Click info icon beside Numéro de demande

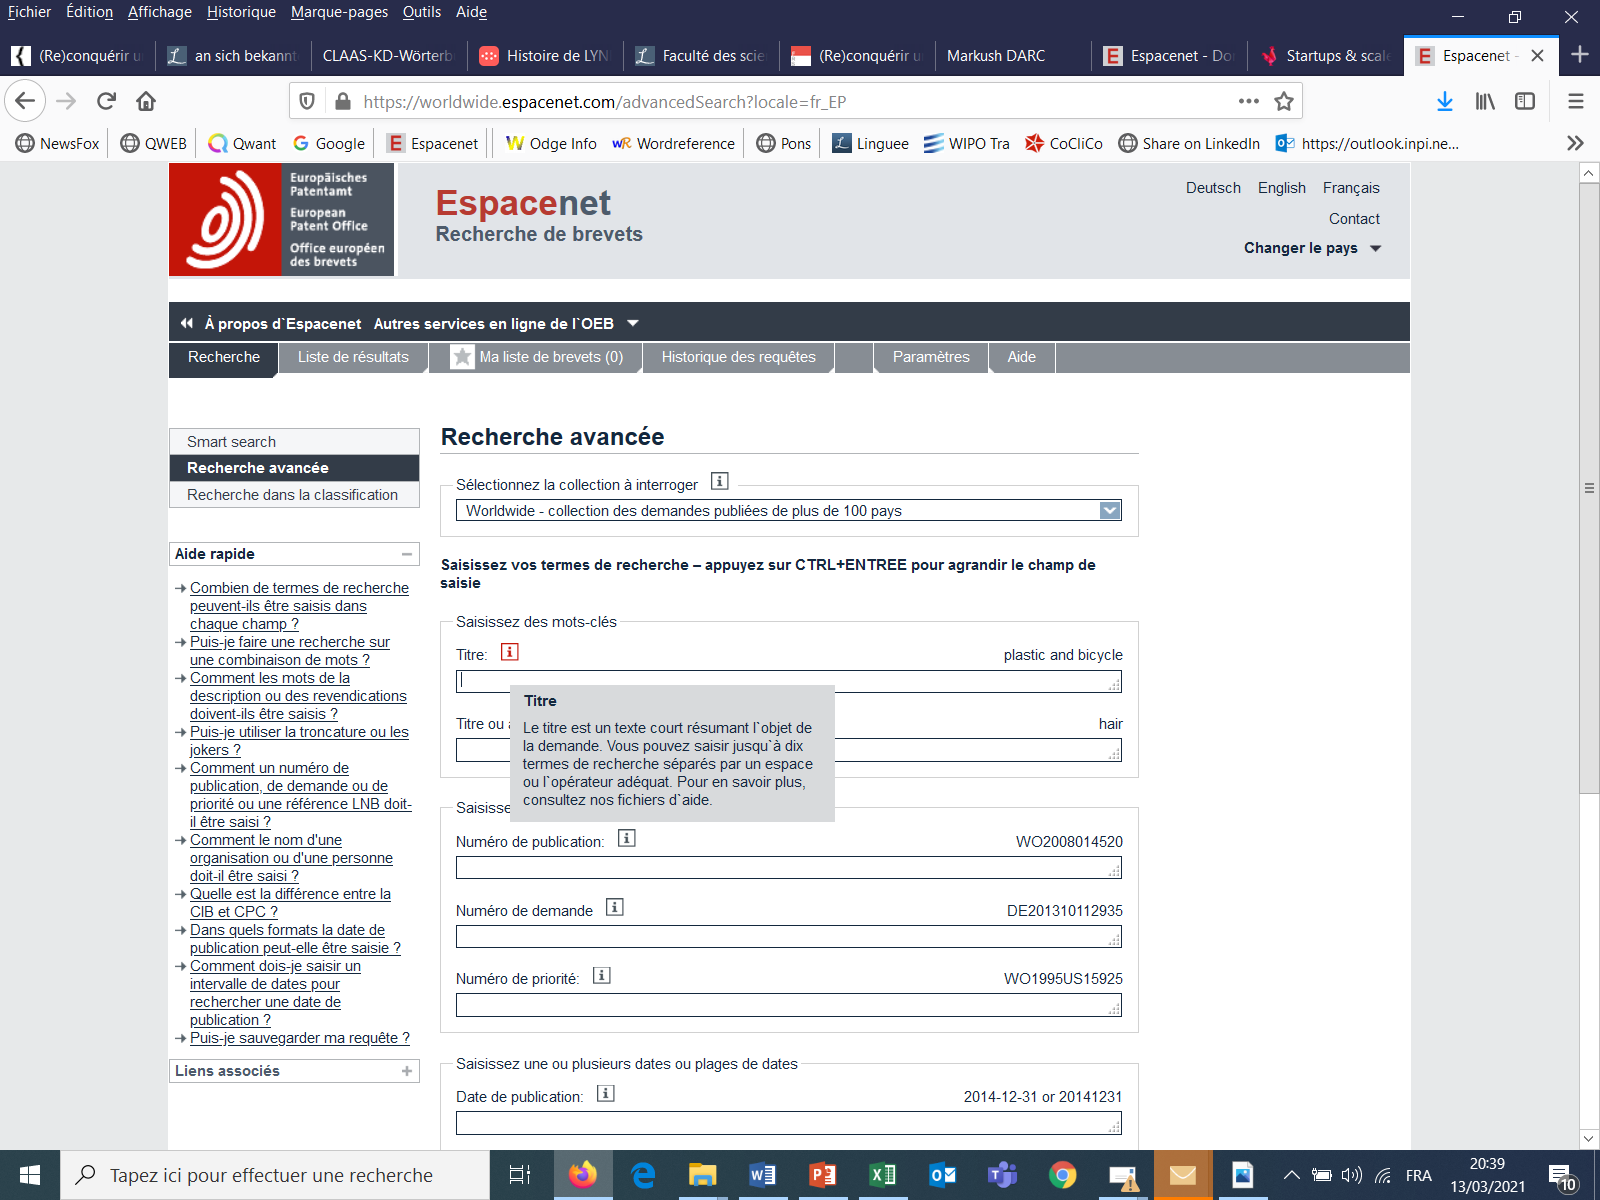(615, 907)
